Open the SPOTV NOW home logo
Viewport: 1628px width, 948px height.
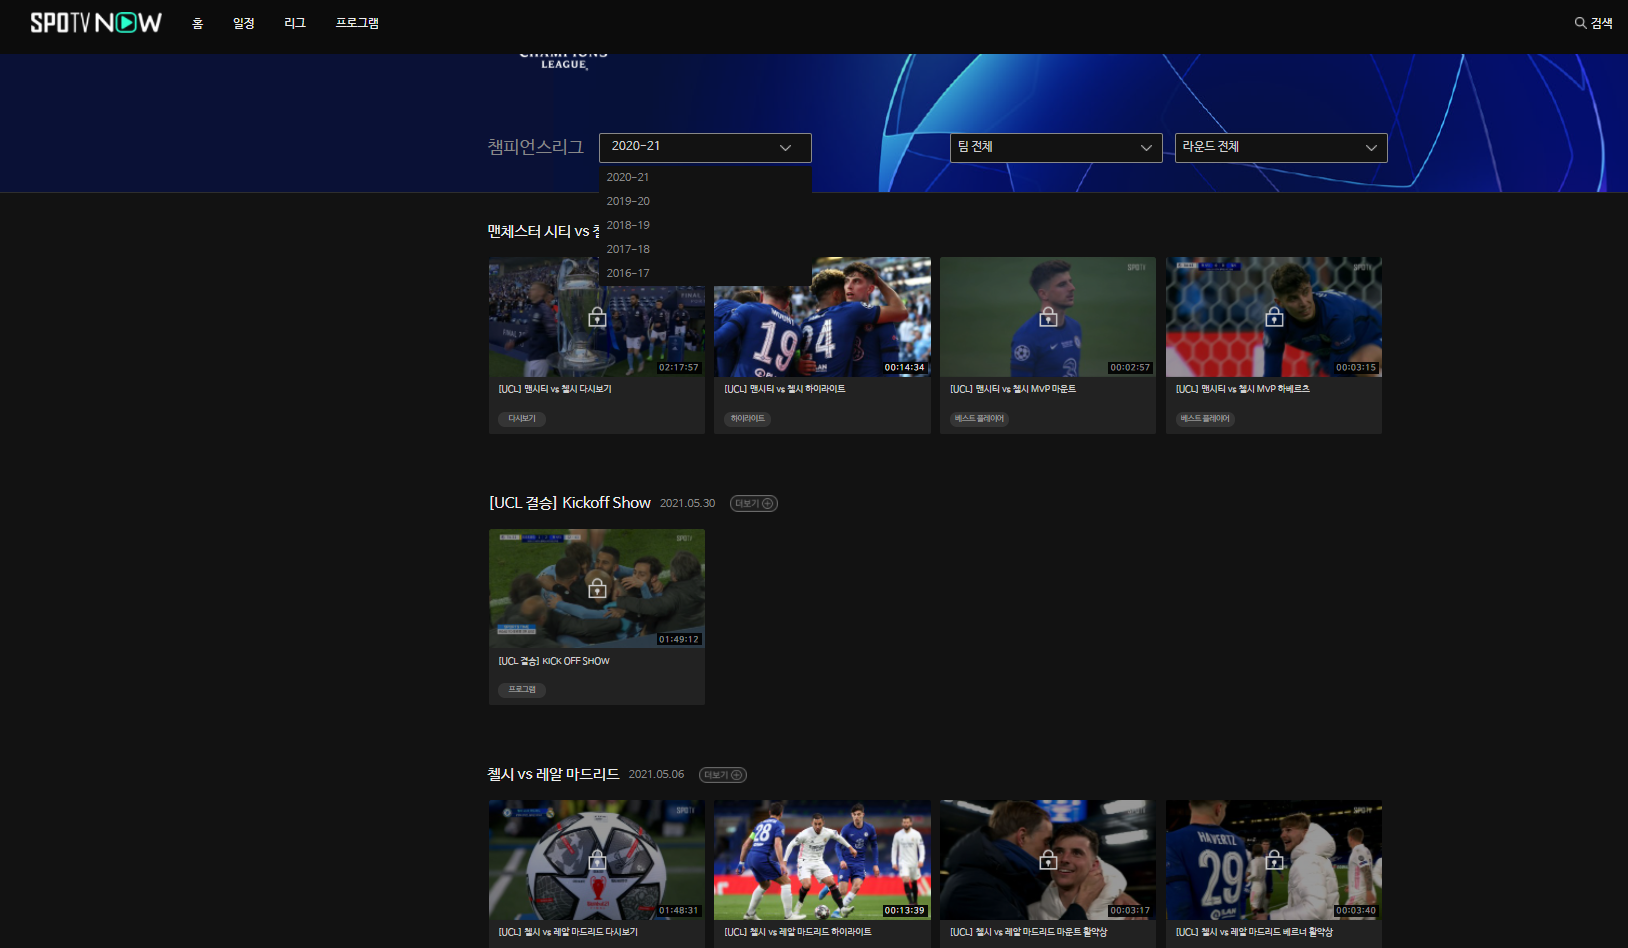click(x=96, y=22)
